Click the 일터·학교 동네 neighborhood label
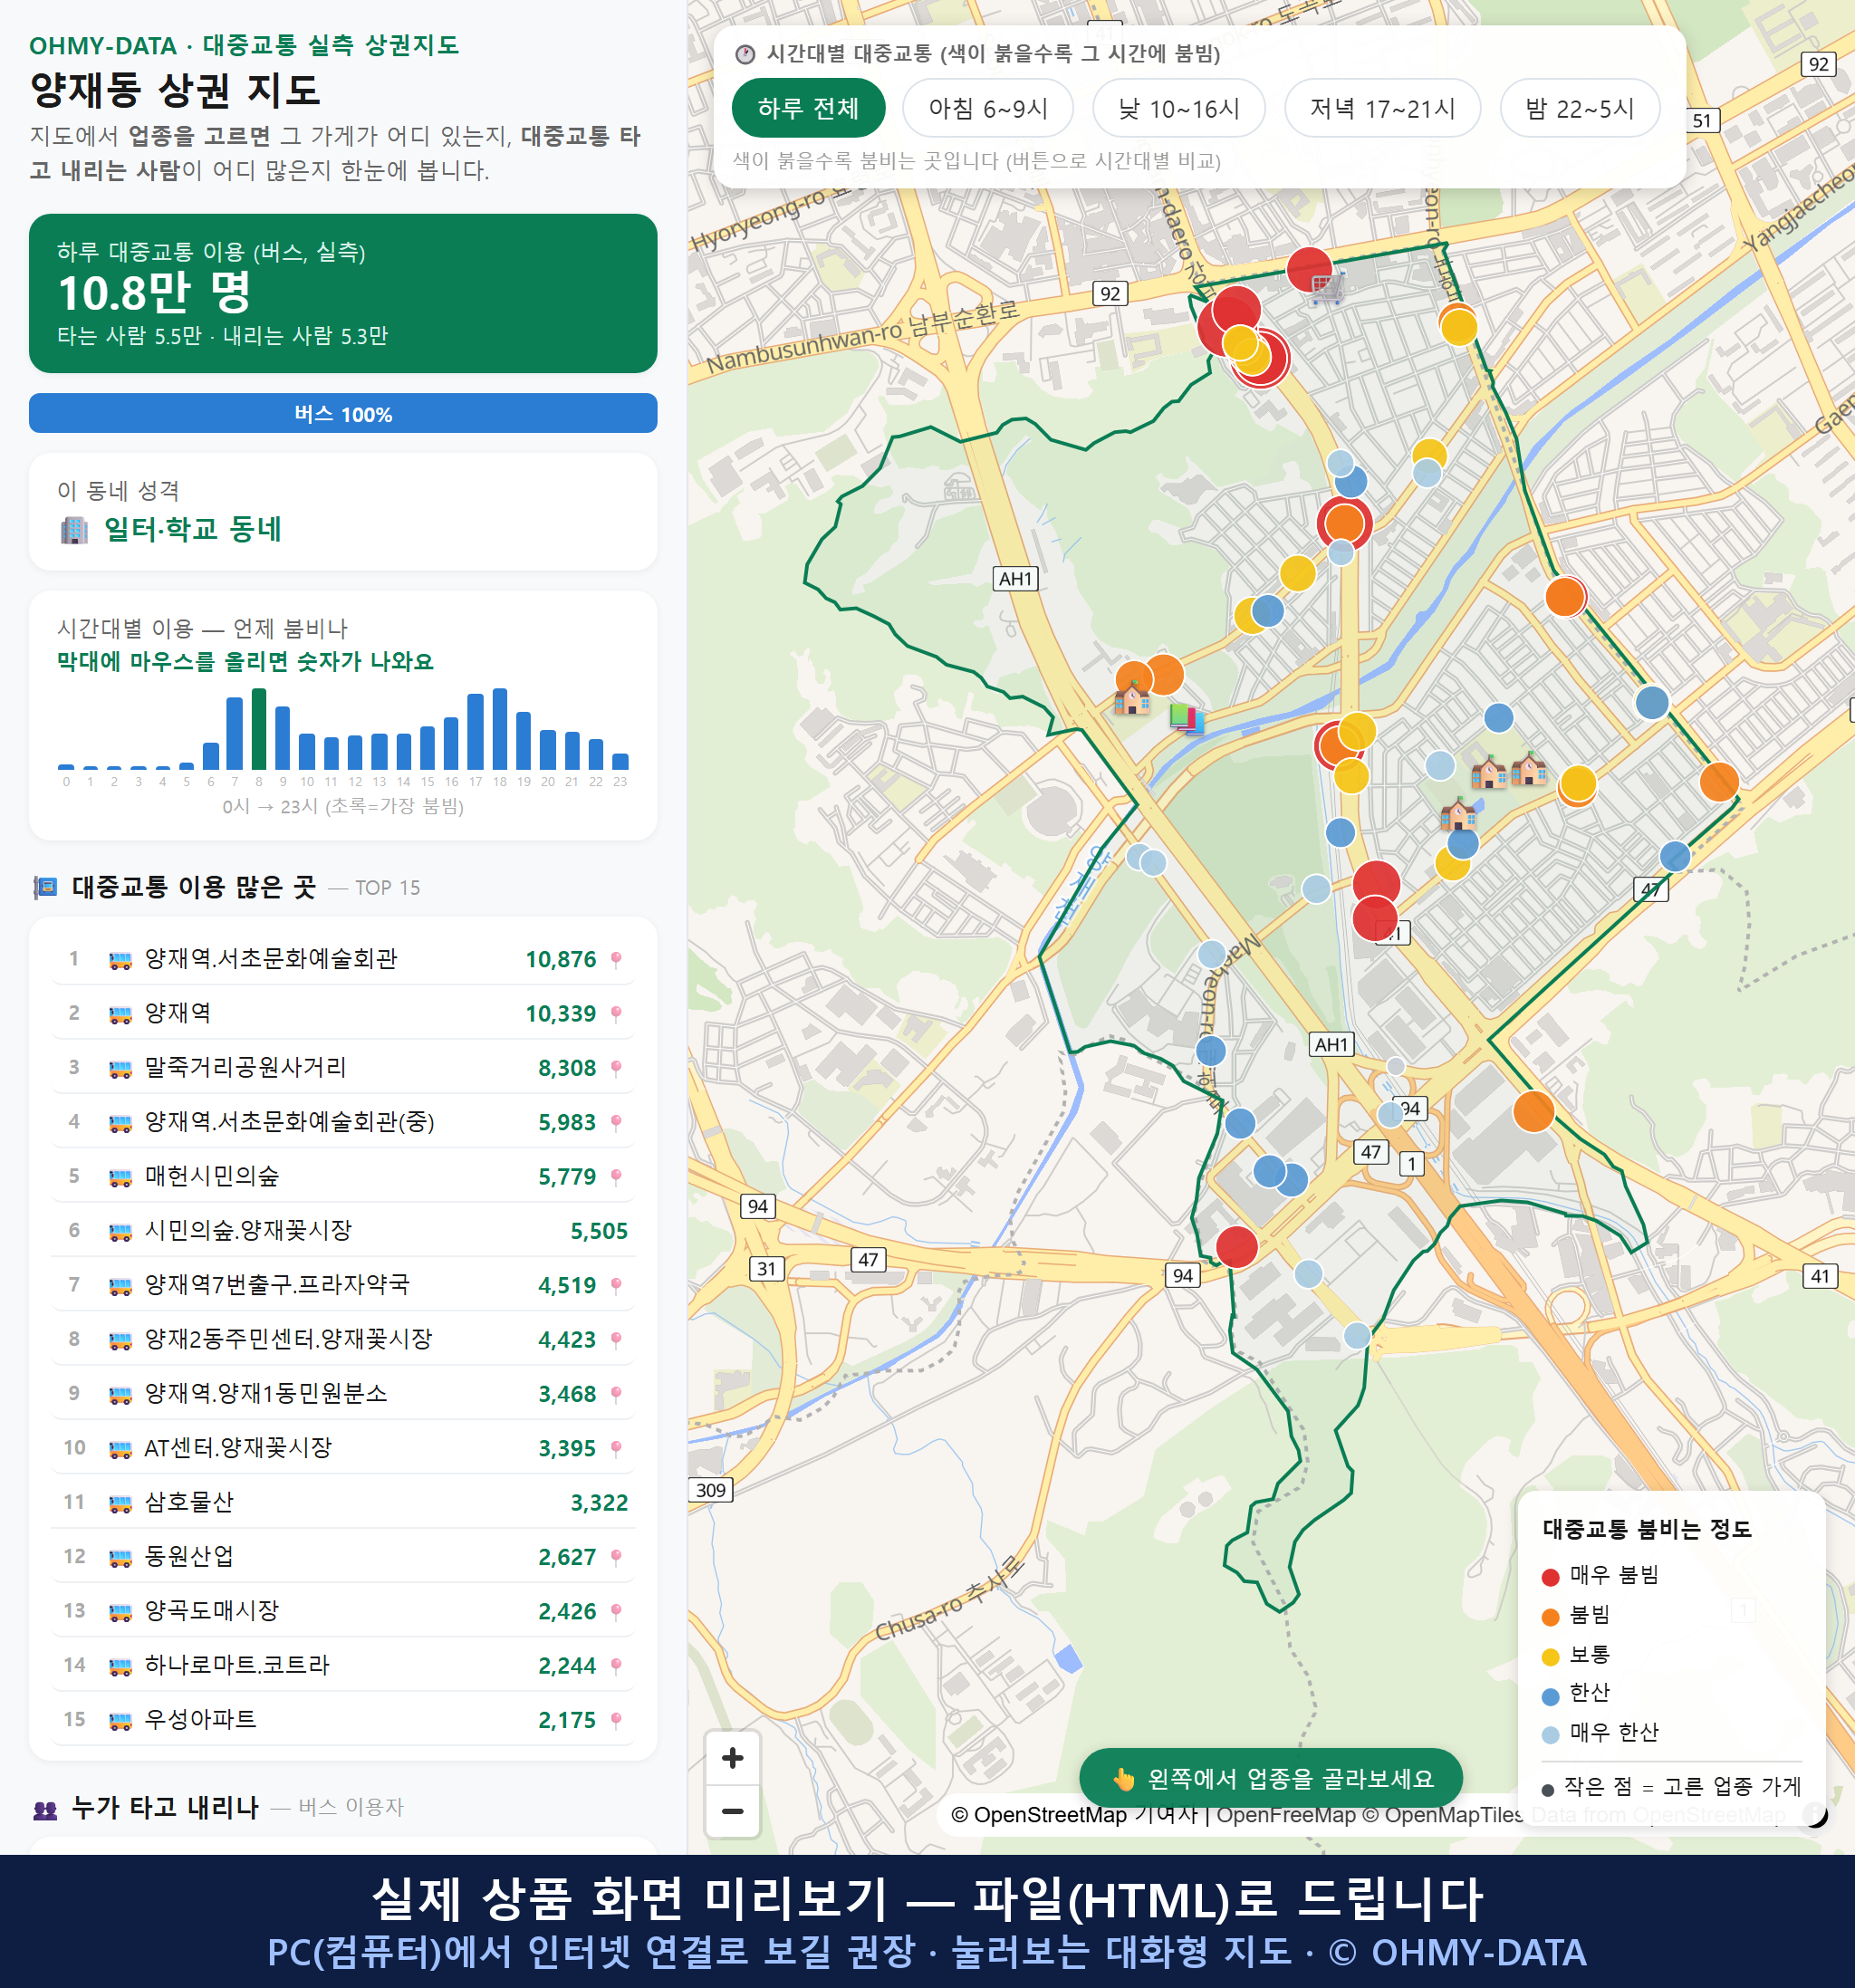The height and width of the screenshot is (1988, 1855). [x=193, y=529]
